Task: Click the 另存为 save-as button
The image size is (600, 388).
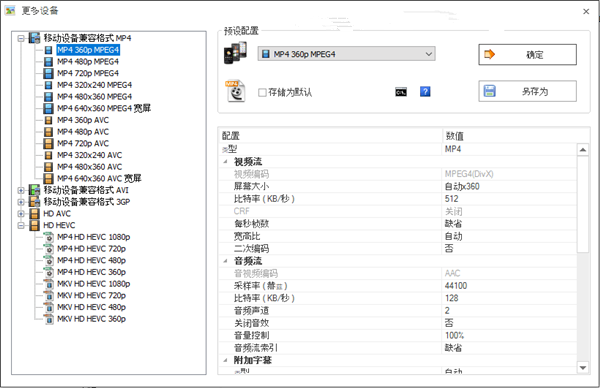Action: click(527, 91)
